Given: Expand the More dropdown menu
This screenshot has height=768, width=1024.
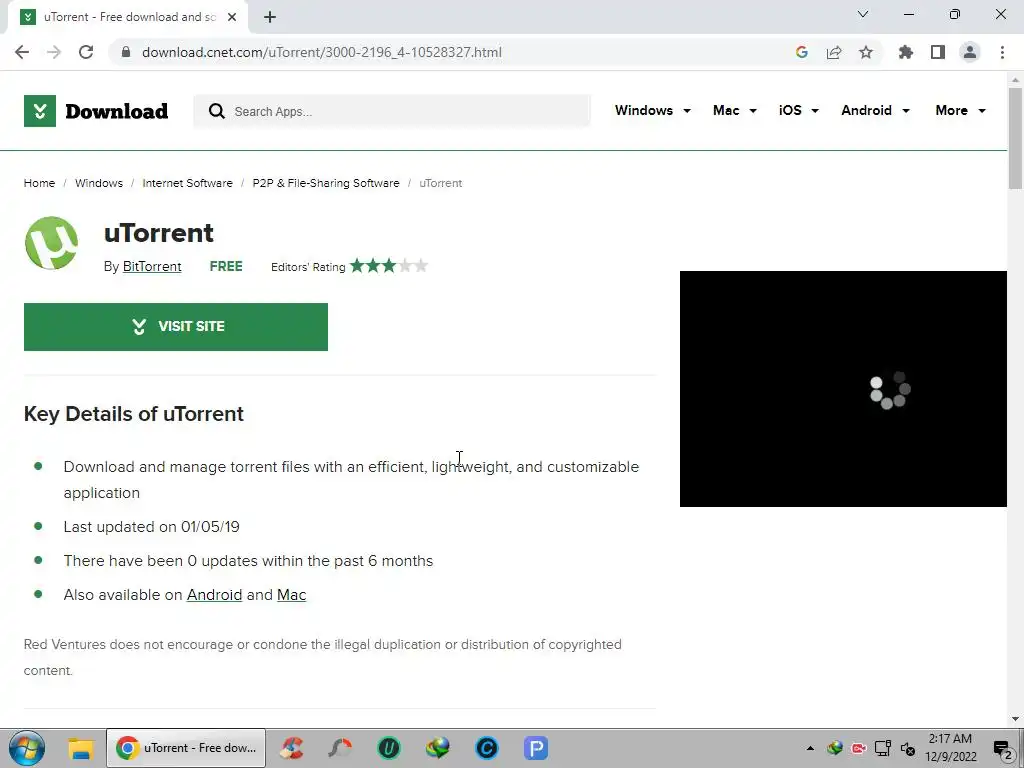Looking at the screenshot, I should point(960,110).
